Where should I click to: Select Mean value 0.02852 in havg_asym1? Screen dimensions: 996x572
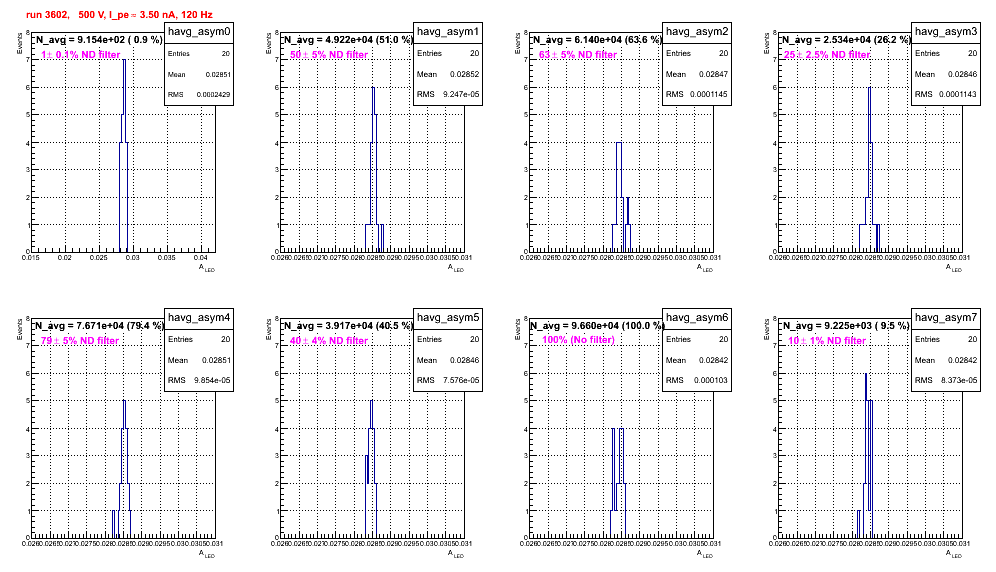click(x=464, y=74)
